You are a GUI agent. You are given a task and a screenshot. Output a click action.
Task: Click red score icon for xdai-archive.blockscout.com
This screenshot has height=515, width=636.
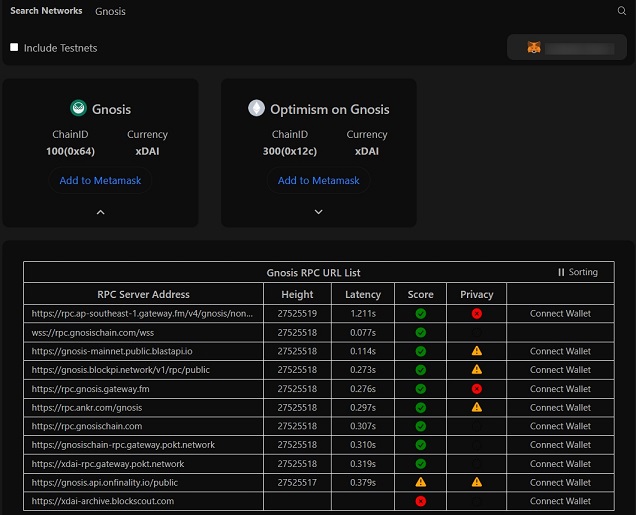tap(421, 501)
